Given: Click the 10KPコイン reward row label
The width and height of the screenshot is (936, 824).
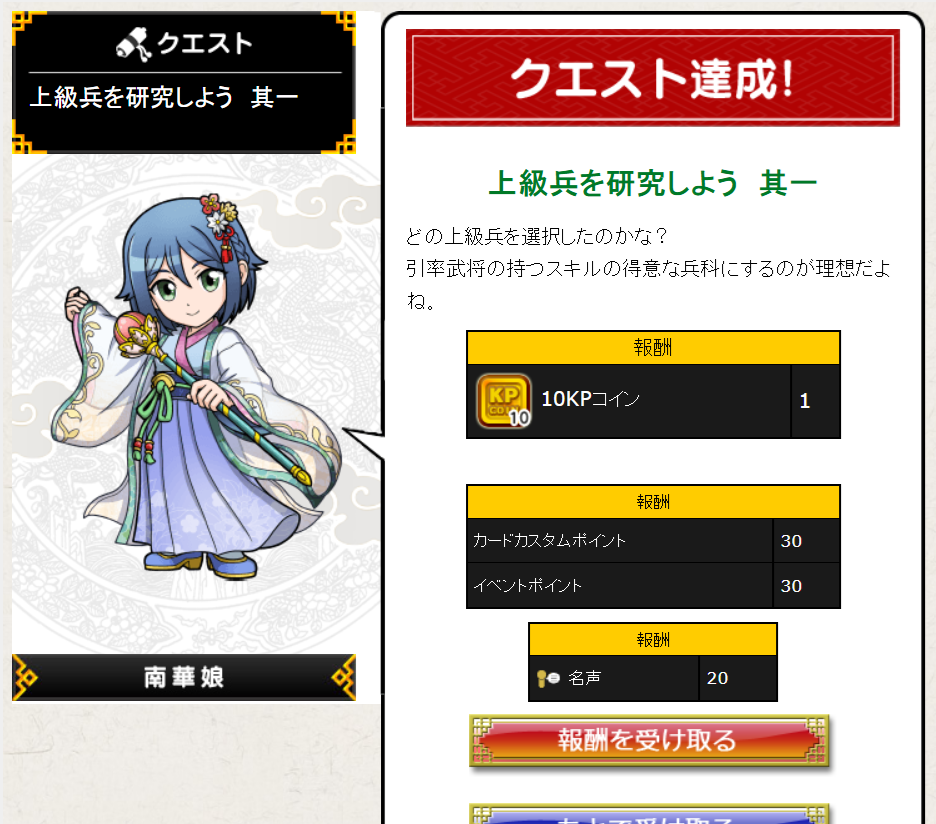Looking at the screenshot, I should [590, 399].
